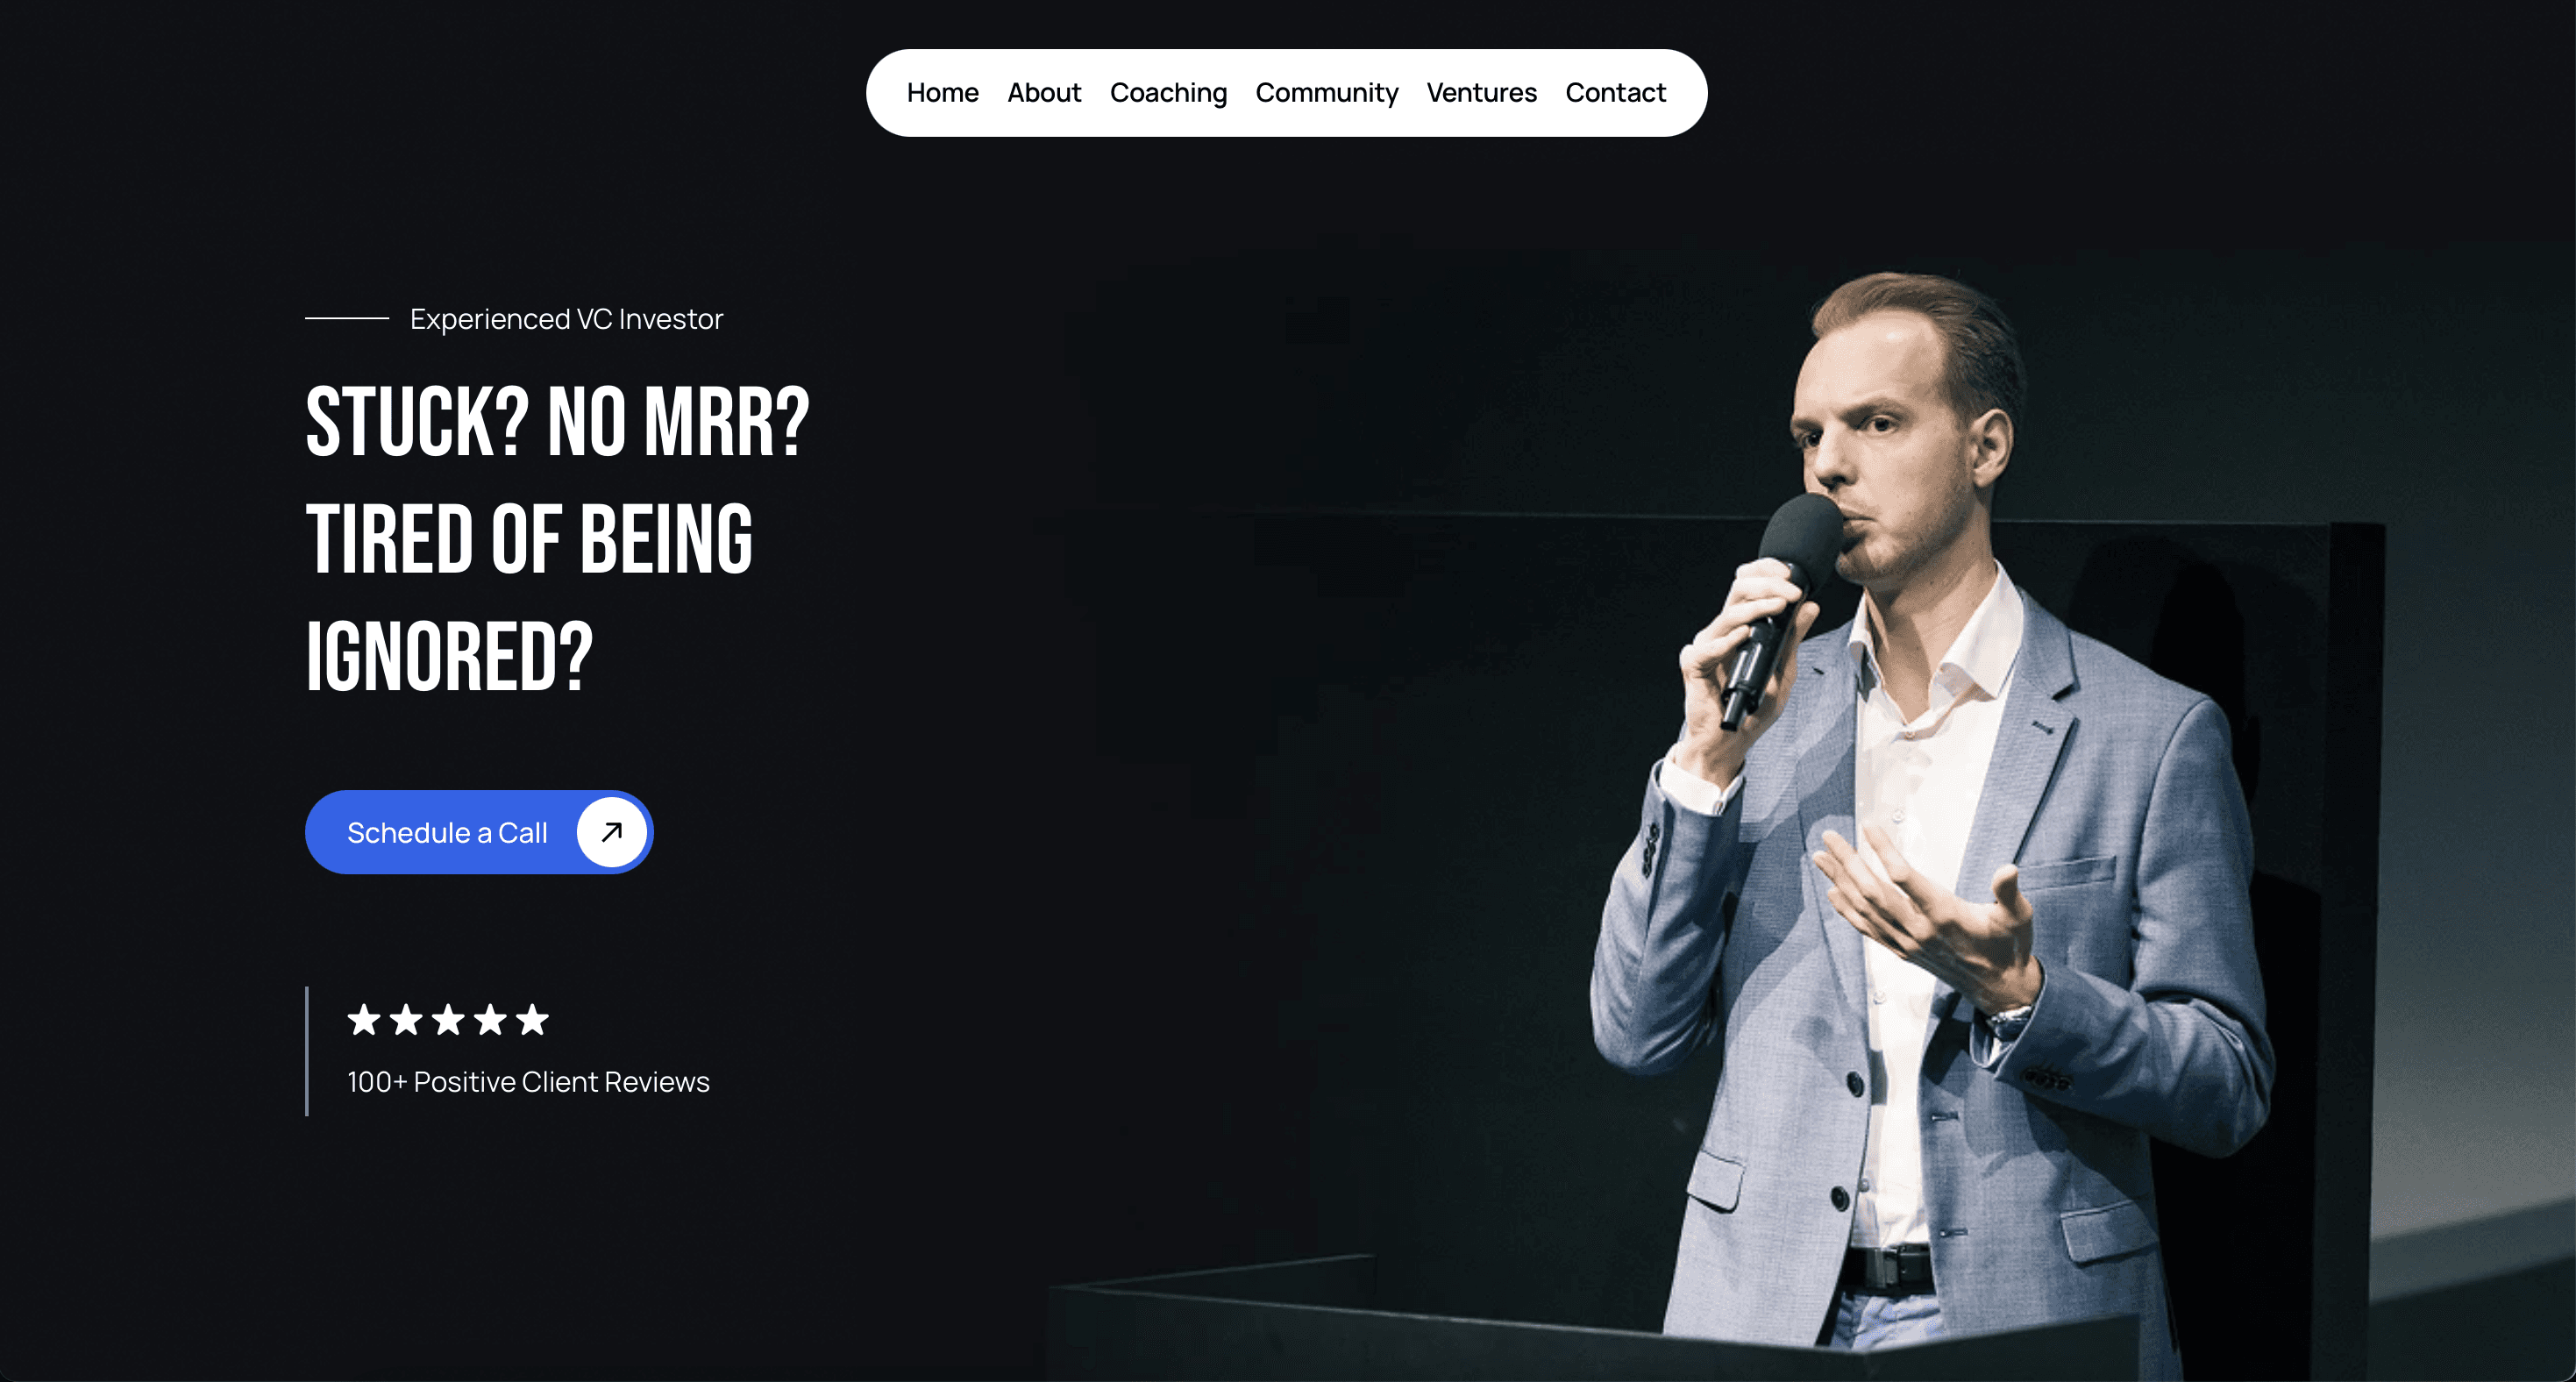Go to the About page
This screenshot has height=1382, width=2576.
pyautogui.click(x=1044, y=93)
